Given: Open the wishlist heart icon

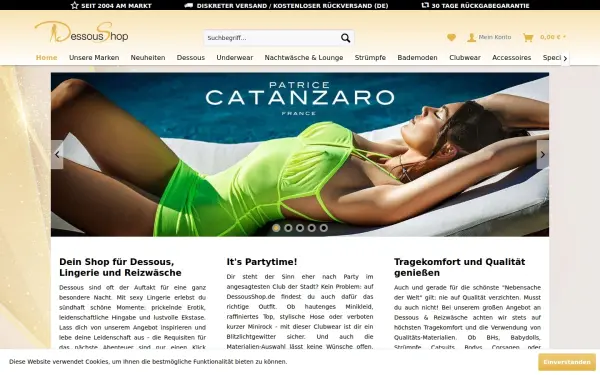Looking at the screenshot, I should (452, 38).
